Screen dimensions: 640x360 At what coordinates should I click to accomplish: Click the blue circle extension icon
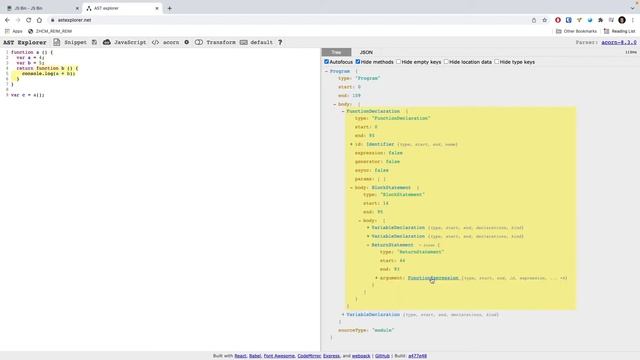(590, 20)
